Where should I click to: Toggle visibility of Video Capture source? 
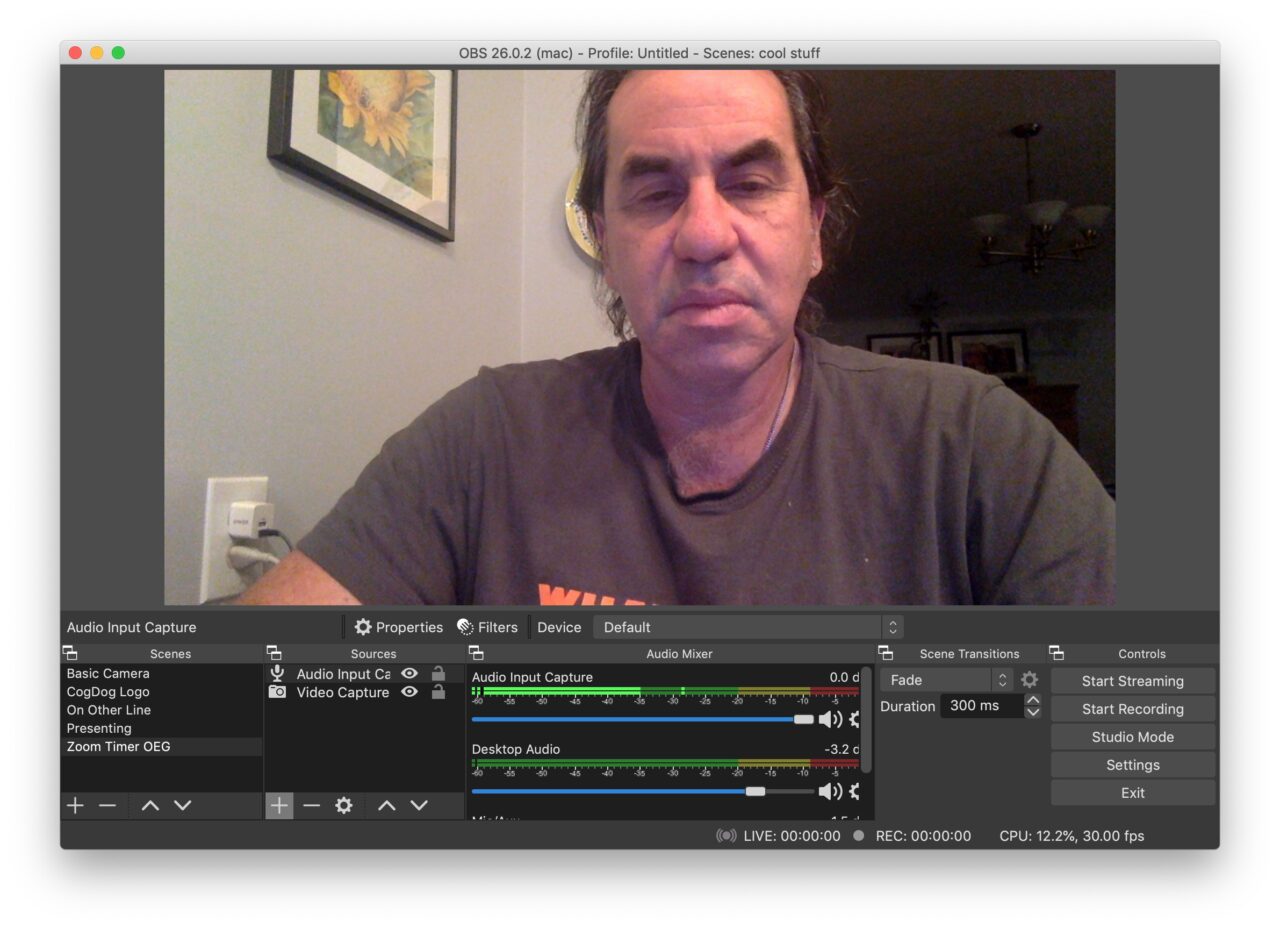click(x=409, y=692)
